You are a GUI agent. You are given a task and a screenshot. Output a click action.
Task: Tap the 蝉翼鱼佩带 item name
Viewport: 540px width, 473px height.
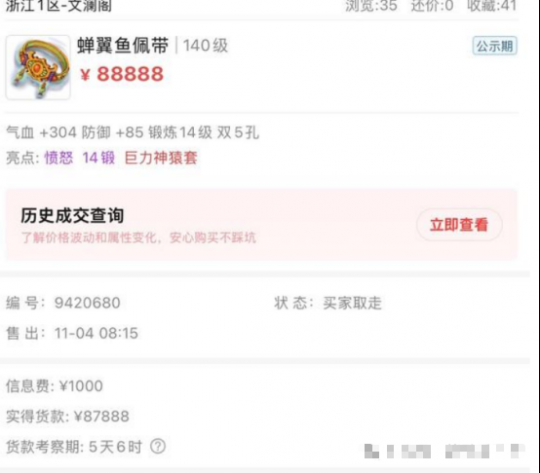click(x=123, y=45)
